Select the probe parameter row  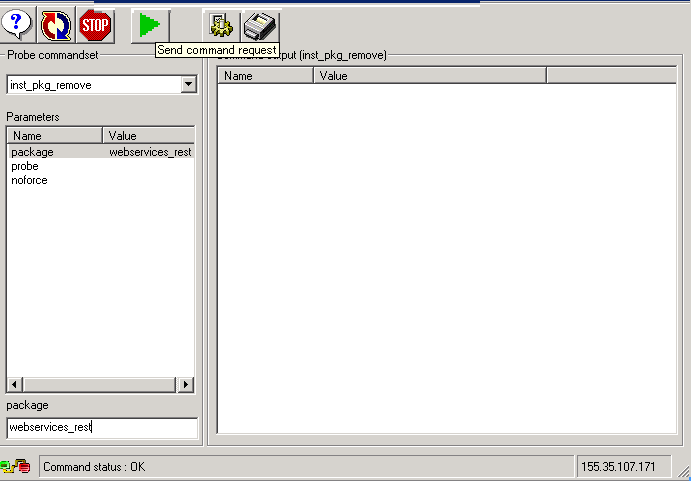[100, 166]
